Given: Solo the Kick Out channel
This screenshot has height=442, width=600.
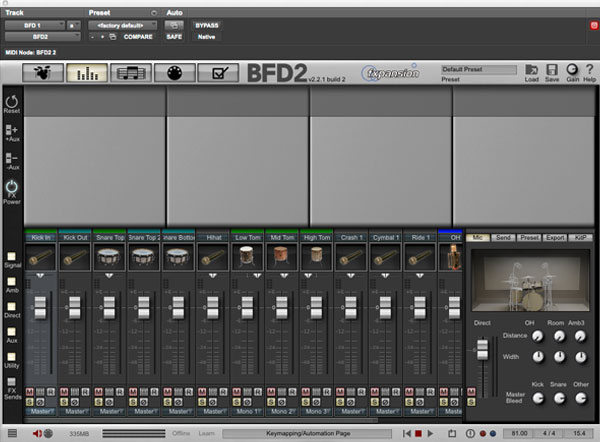Looking at the screenshot, I should click(64, 402).
